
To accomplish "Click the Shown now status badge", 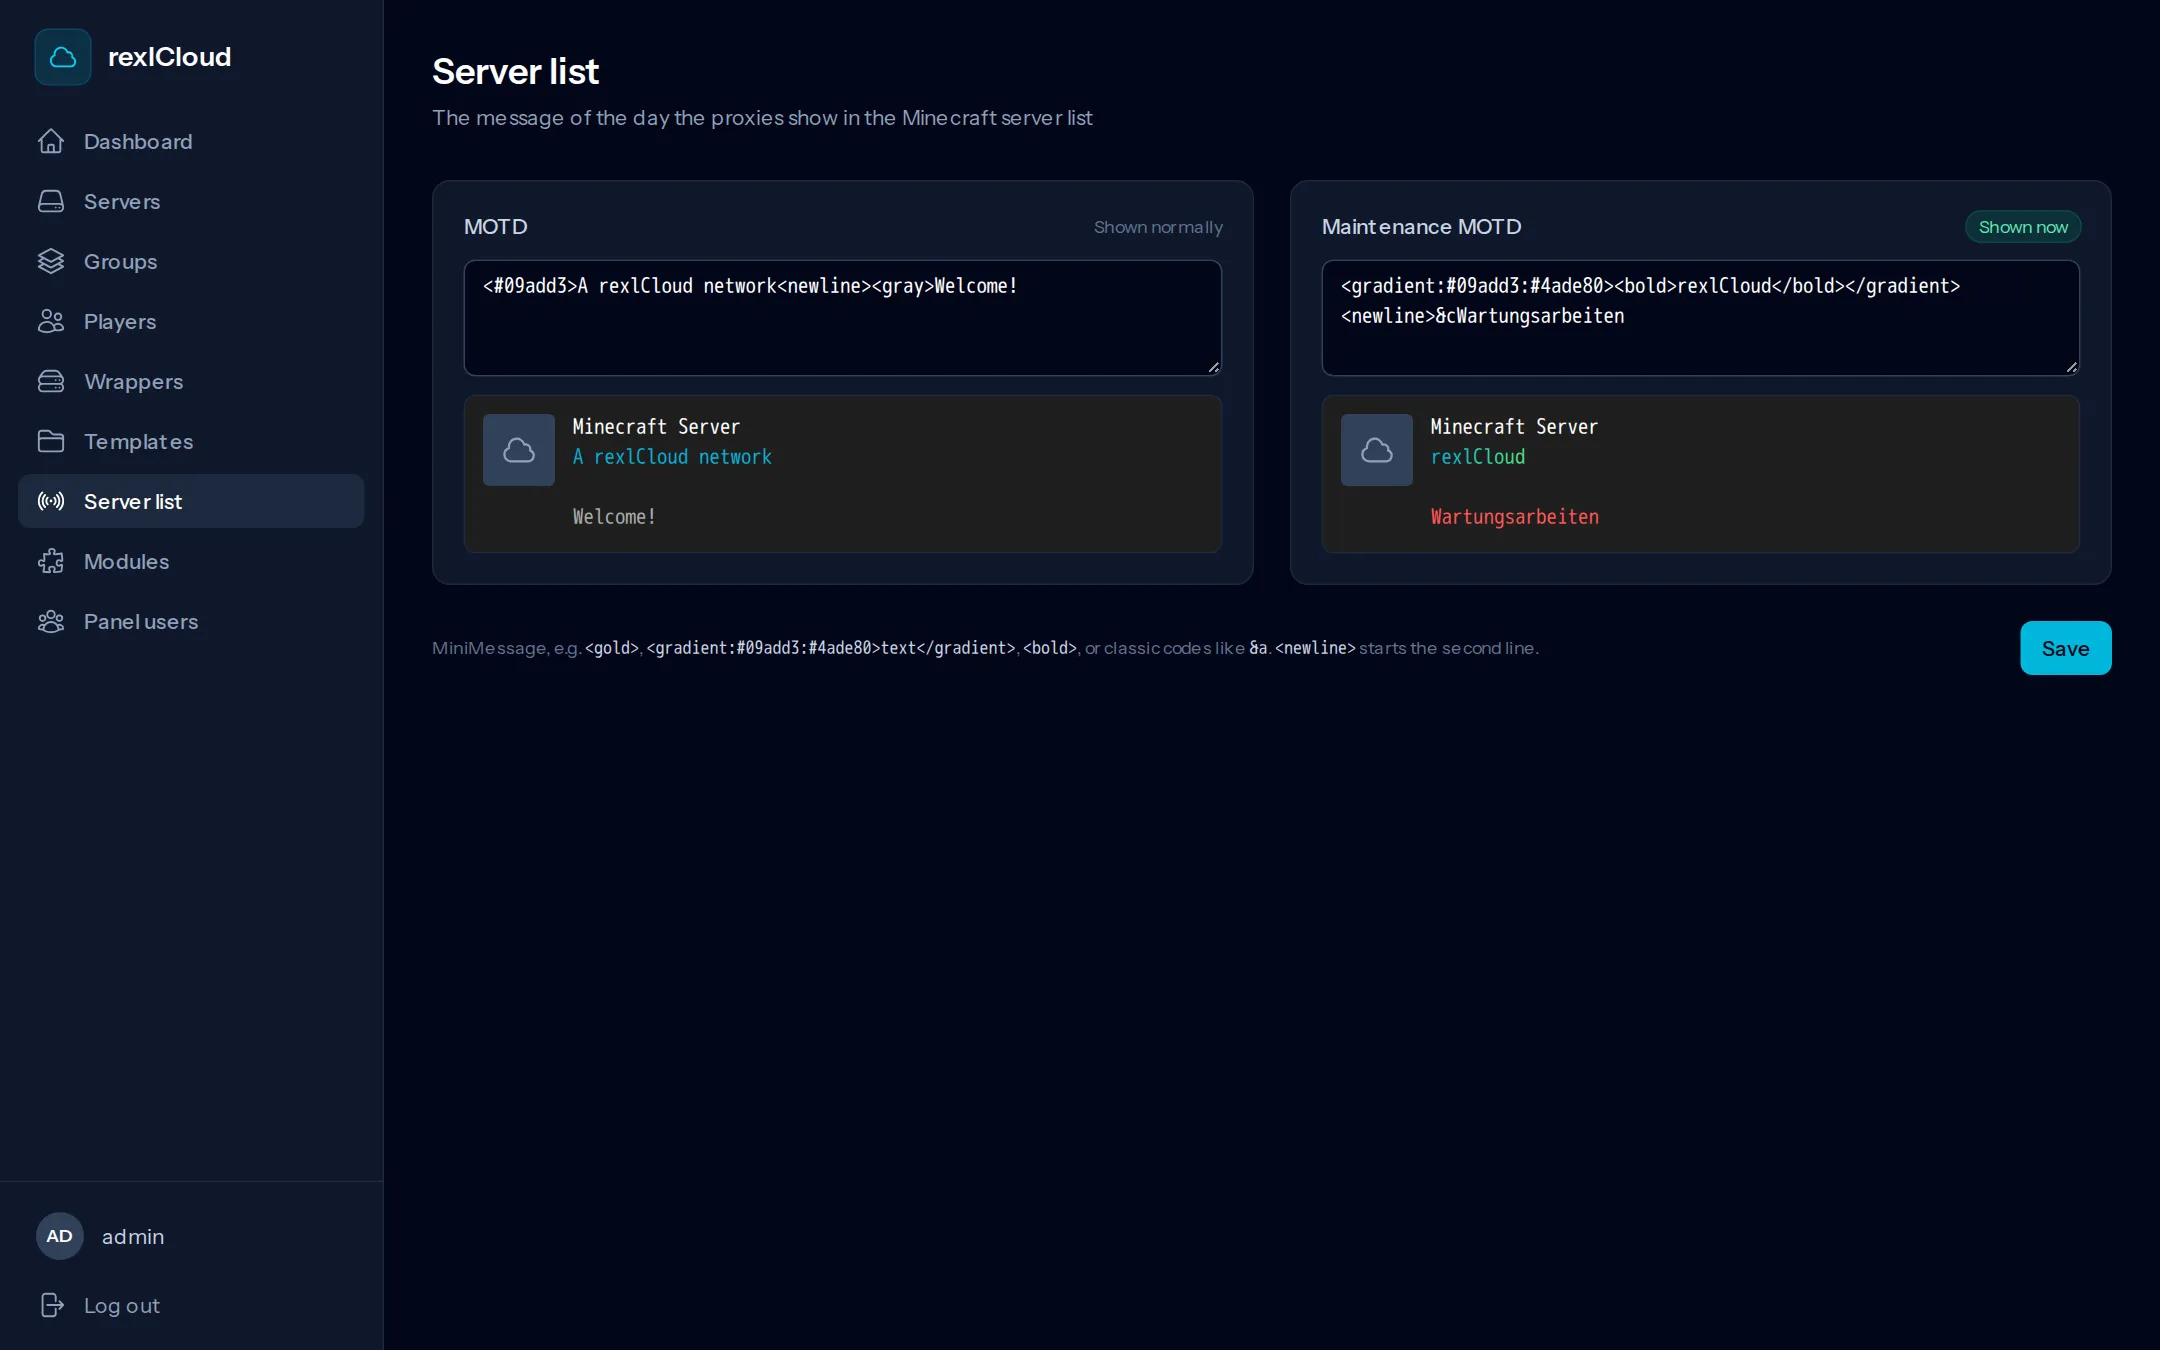I will pos(2023,227).
